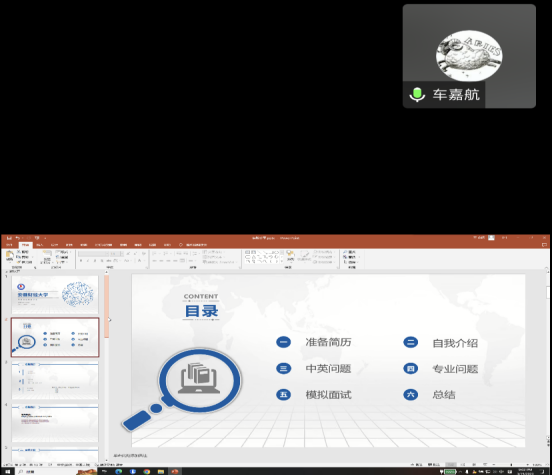Click the Paste clipboard icon

pos(10,256)
